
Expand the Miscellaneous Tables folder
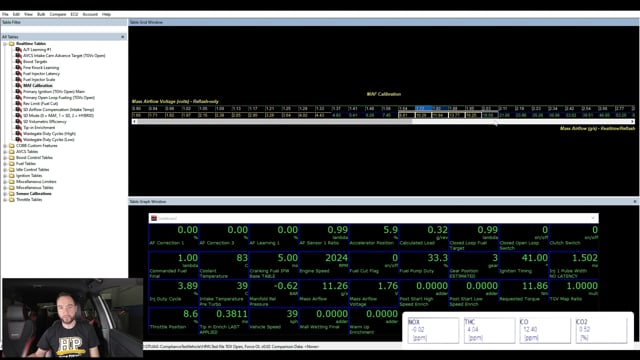[5, 187]
